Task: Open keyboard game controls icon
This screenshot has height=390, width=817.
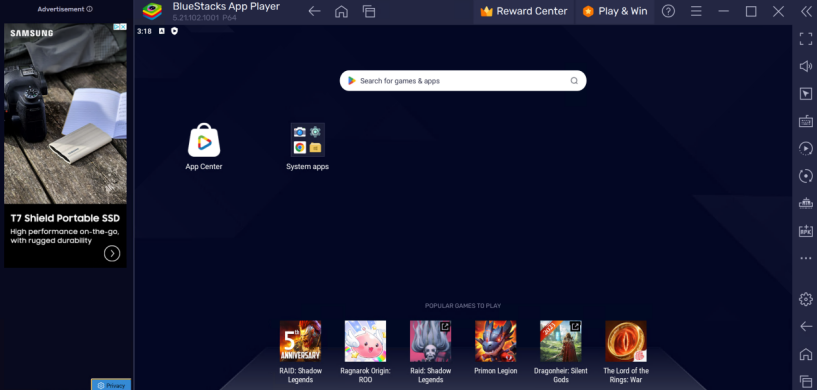Action: [x=806, y=121]
